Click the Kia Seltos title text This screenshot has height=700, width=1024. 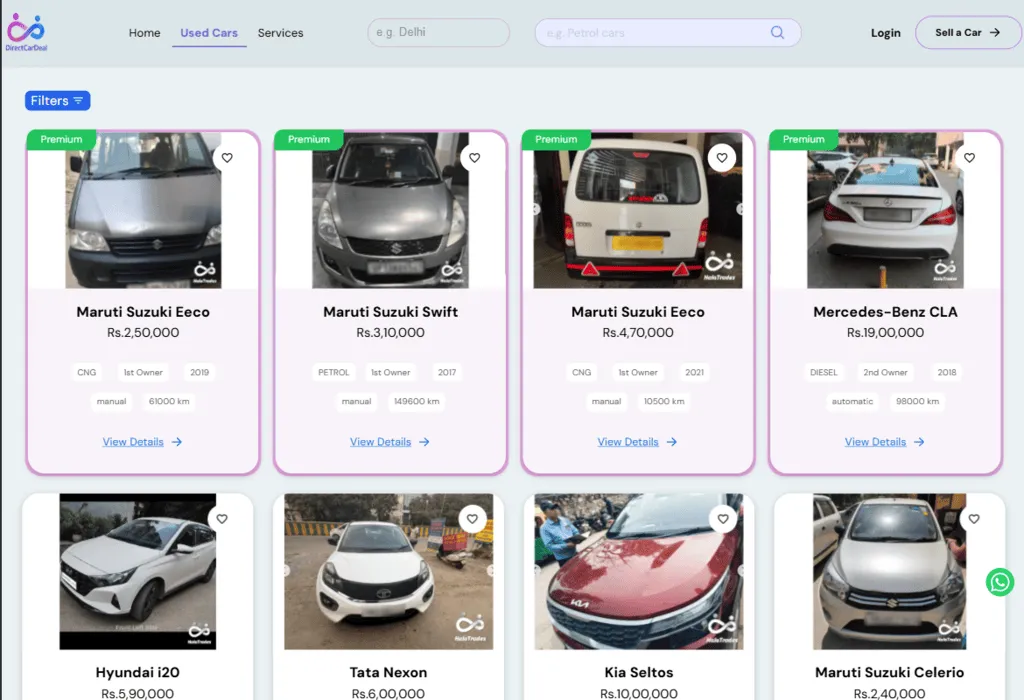pyautogui.click(x=639, y=673)
